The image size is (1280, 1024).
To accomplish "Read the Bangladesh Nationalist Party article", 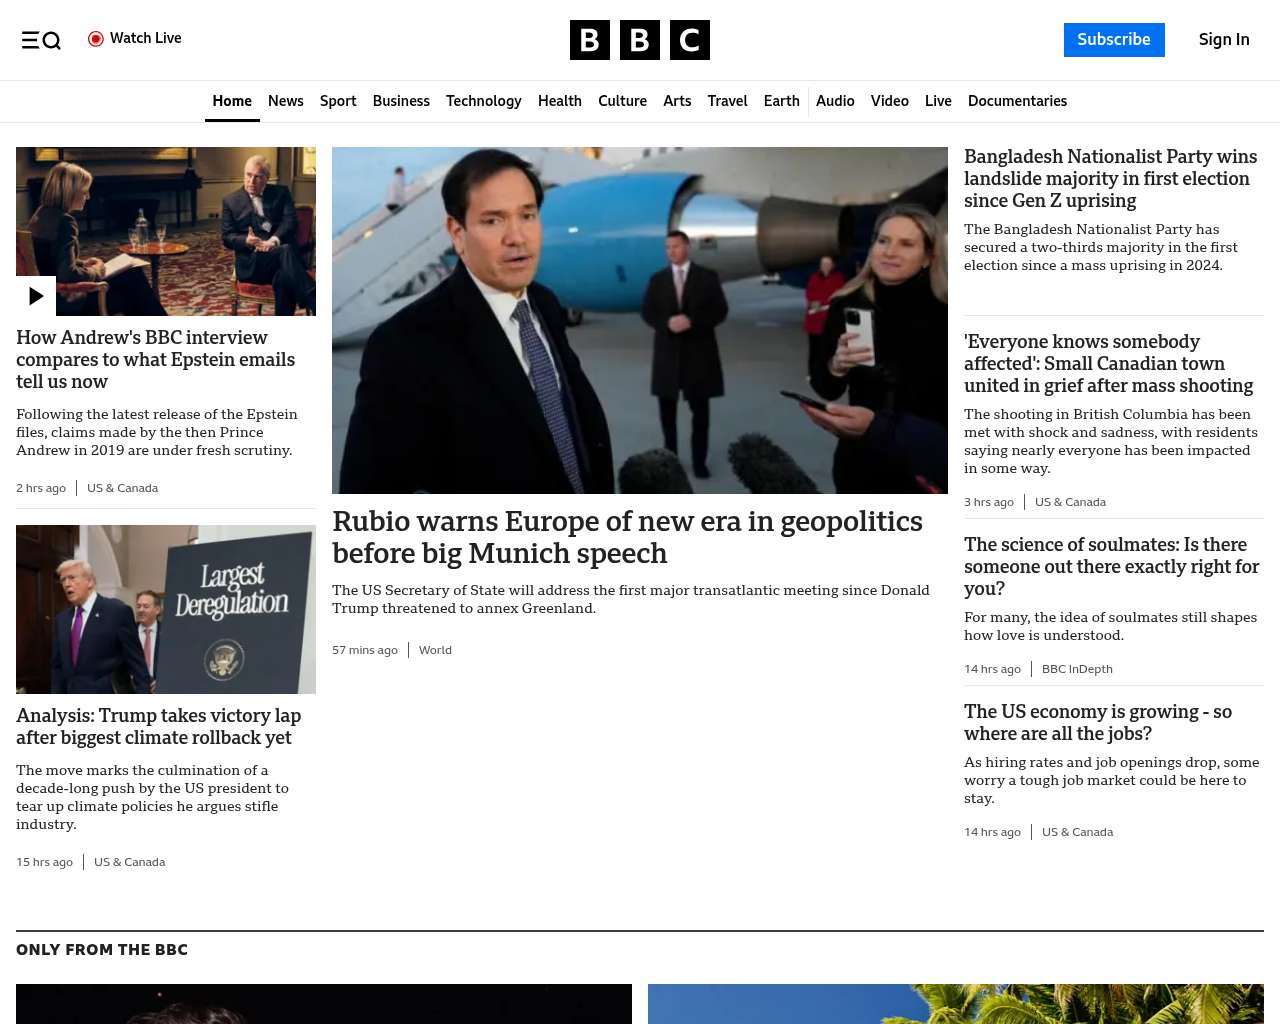I will (x=1110, y=179).
